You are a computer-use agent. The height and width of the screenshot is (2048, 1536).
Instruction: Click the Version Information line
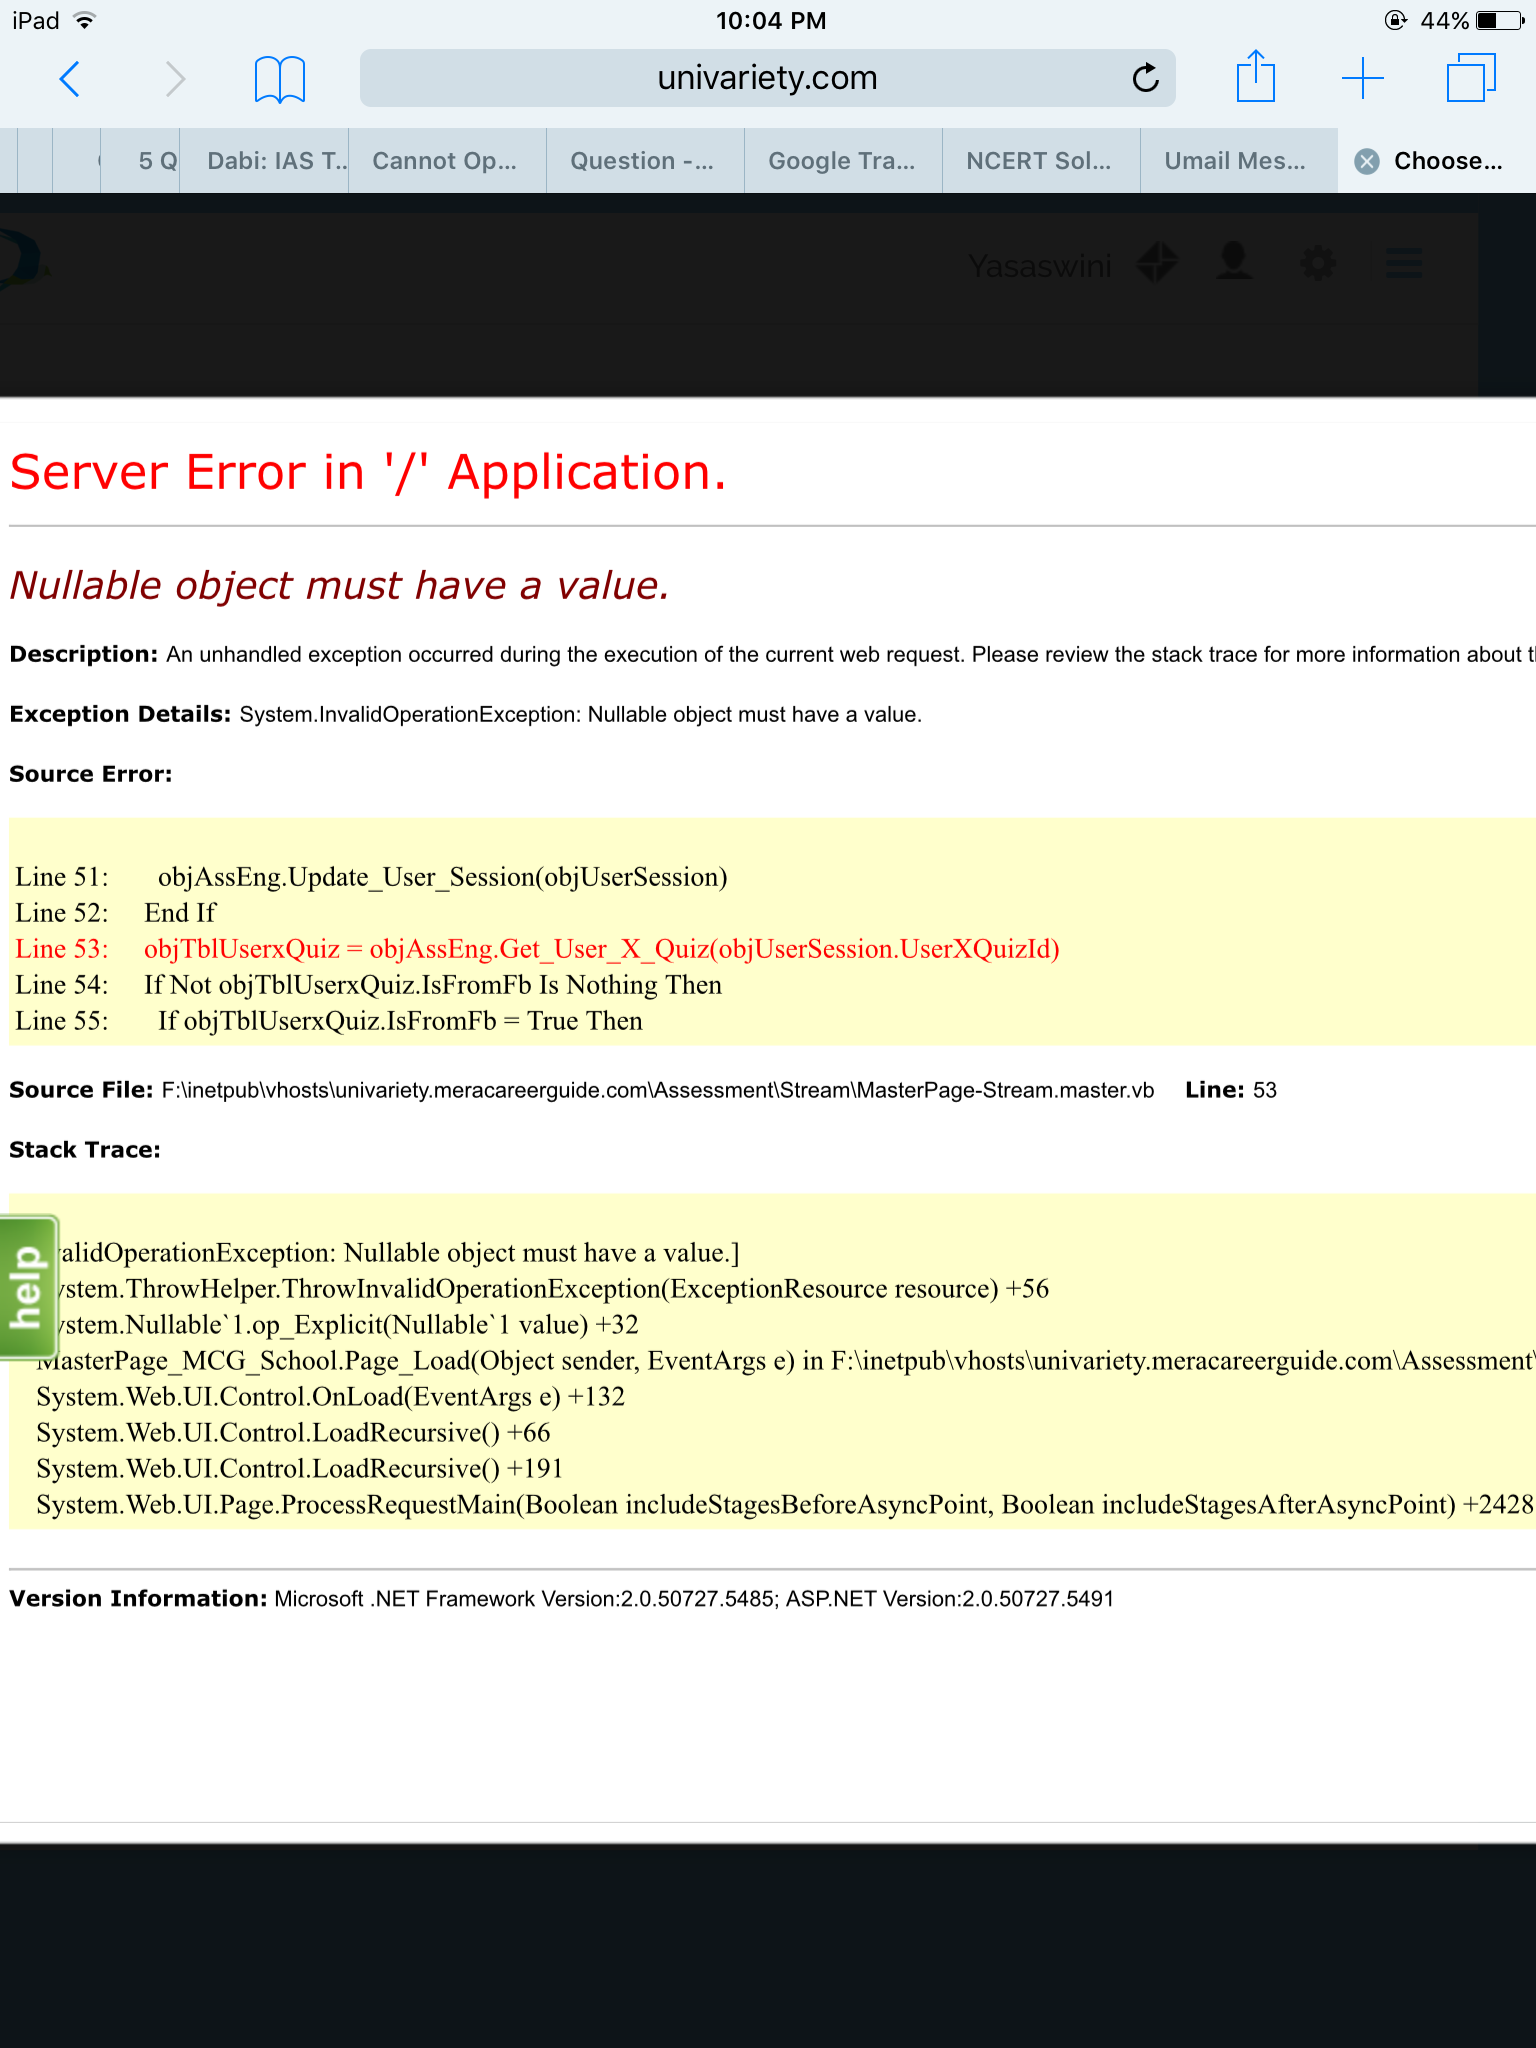click(x=562, y=1598)
